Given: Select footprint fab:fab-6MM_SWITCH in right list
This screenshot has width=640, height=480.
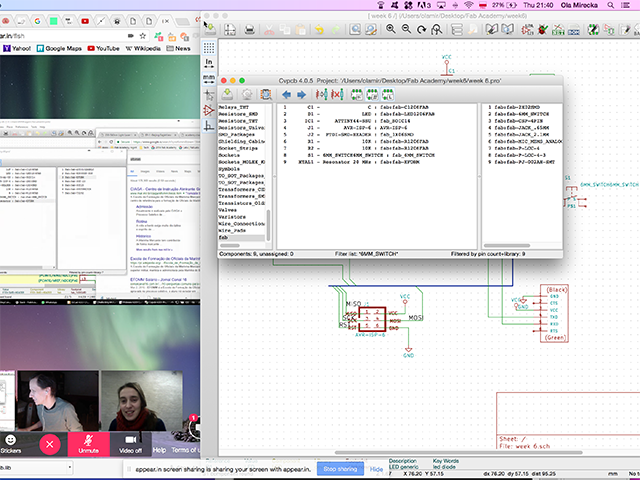Looking at the screenshot, I should 522,114.
